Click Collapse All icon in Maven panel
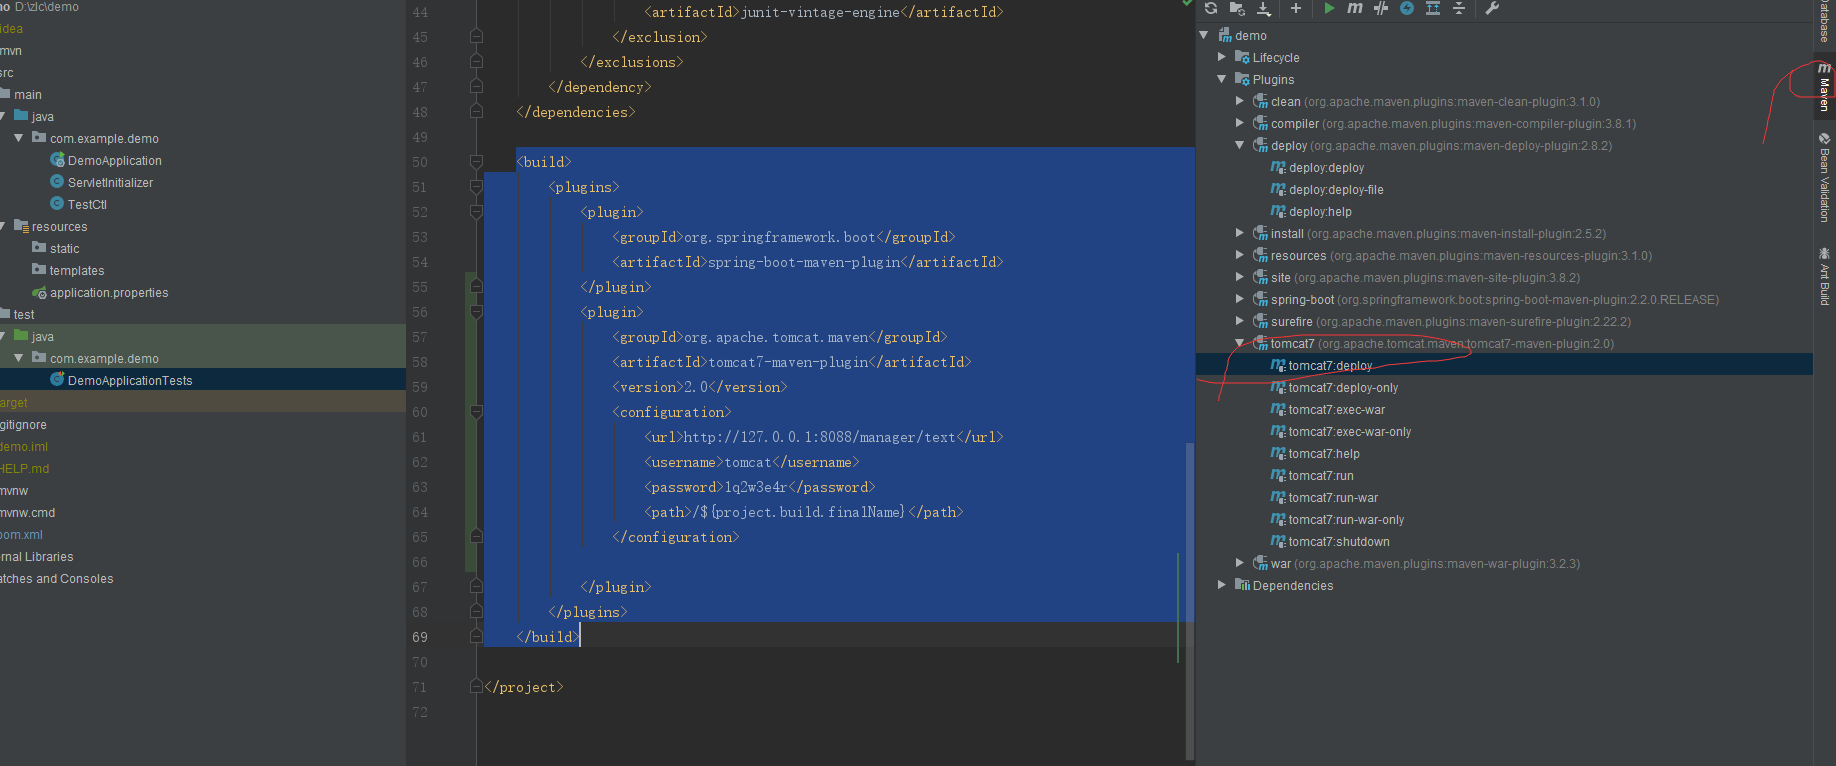Viewport: 1836px width, 766px height. point(1459,9)
